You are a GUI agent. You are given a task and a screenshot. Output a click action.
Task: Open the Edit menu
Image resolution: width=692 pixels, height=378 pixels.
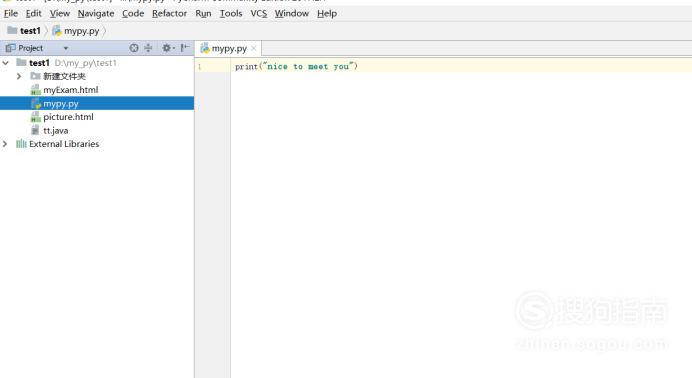coord(34,14)
